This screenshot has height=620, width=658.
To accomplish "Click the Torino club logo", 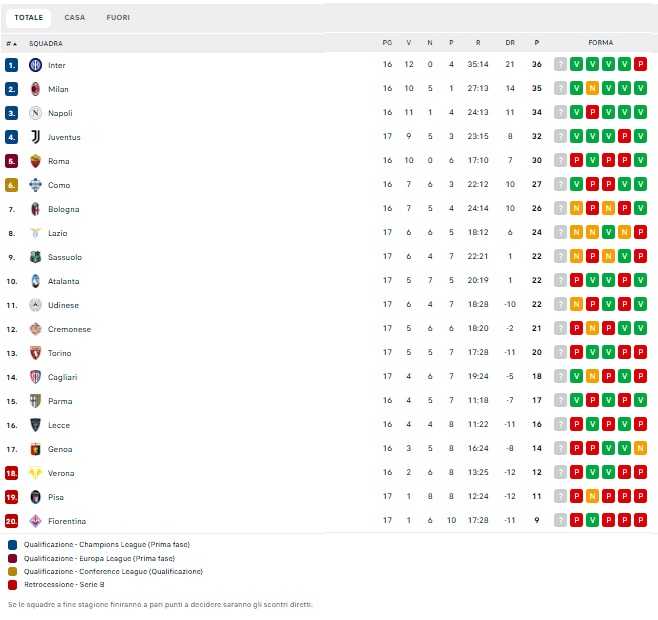I will pos(36,353).
